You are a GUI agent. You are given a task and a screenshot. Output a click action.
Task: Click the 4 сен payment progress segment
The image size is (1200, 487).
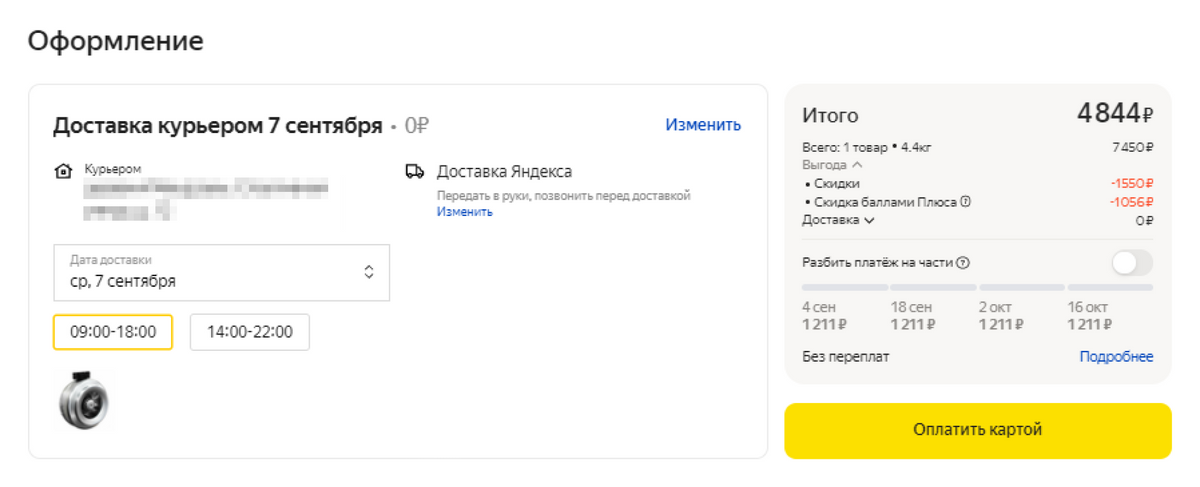click(844, 287)
